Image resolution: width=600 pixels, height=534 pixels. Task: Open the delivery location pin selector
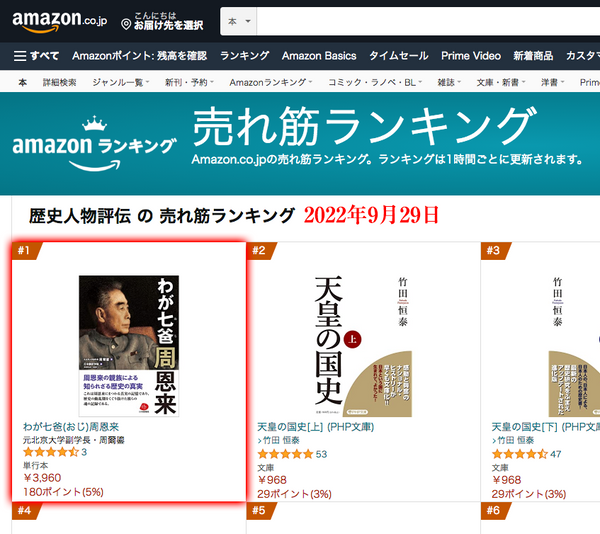point(162,21)
